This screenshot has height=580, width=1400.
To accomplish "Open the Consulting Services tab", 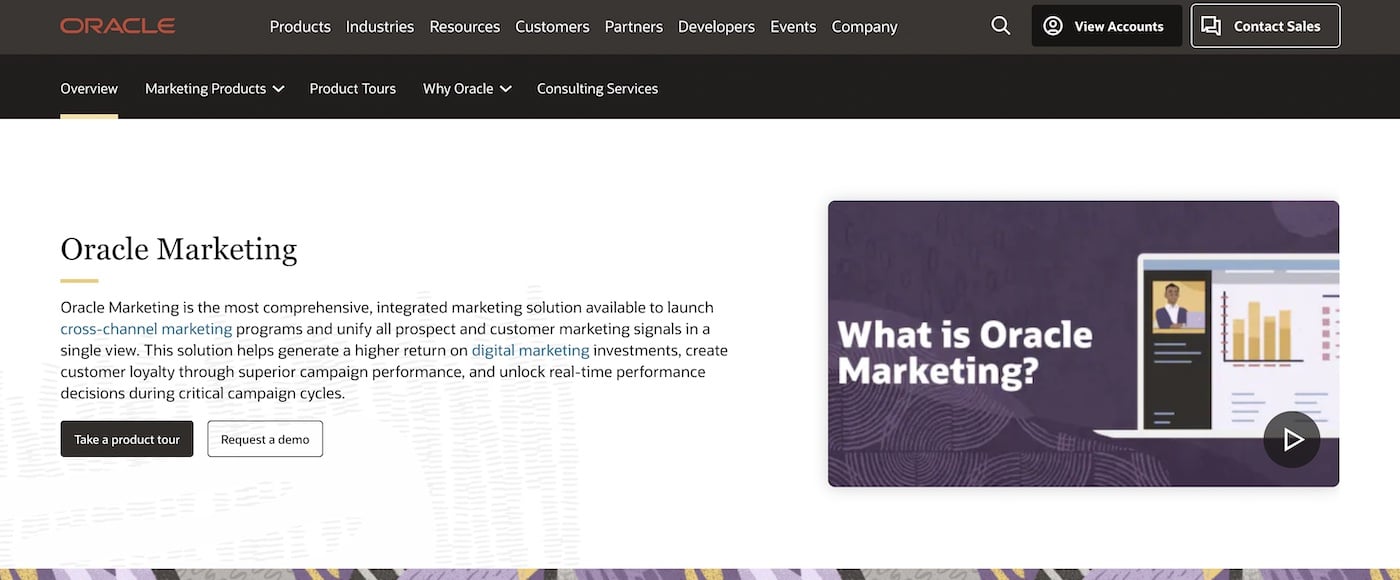I will tap(597, 88).
